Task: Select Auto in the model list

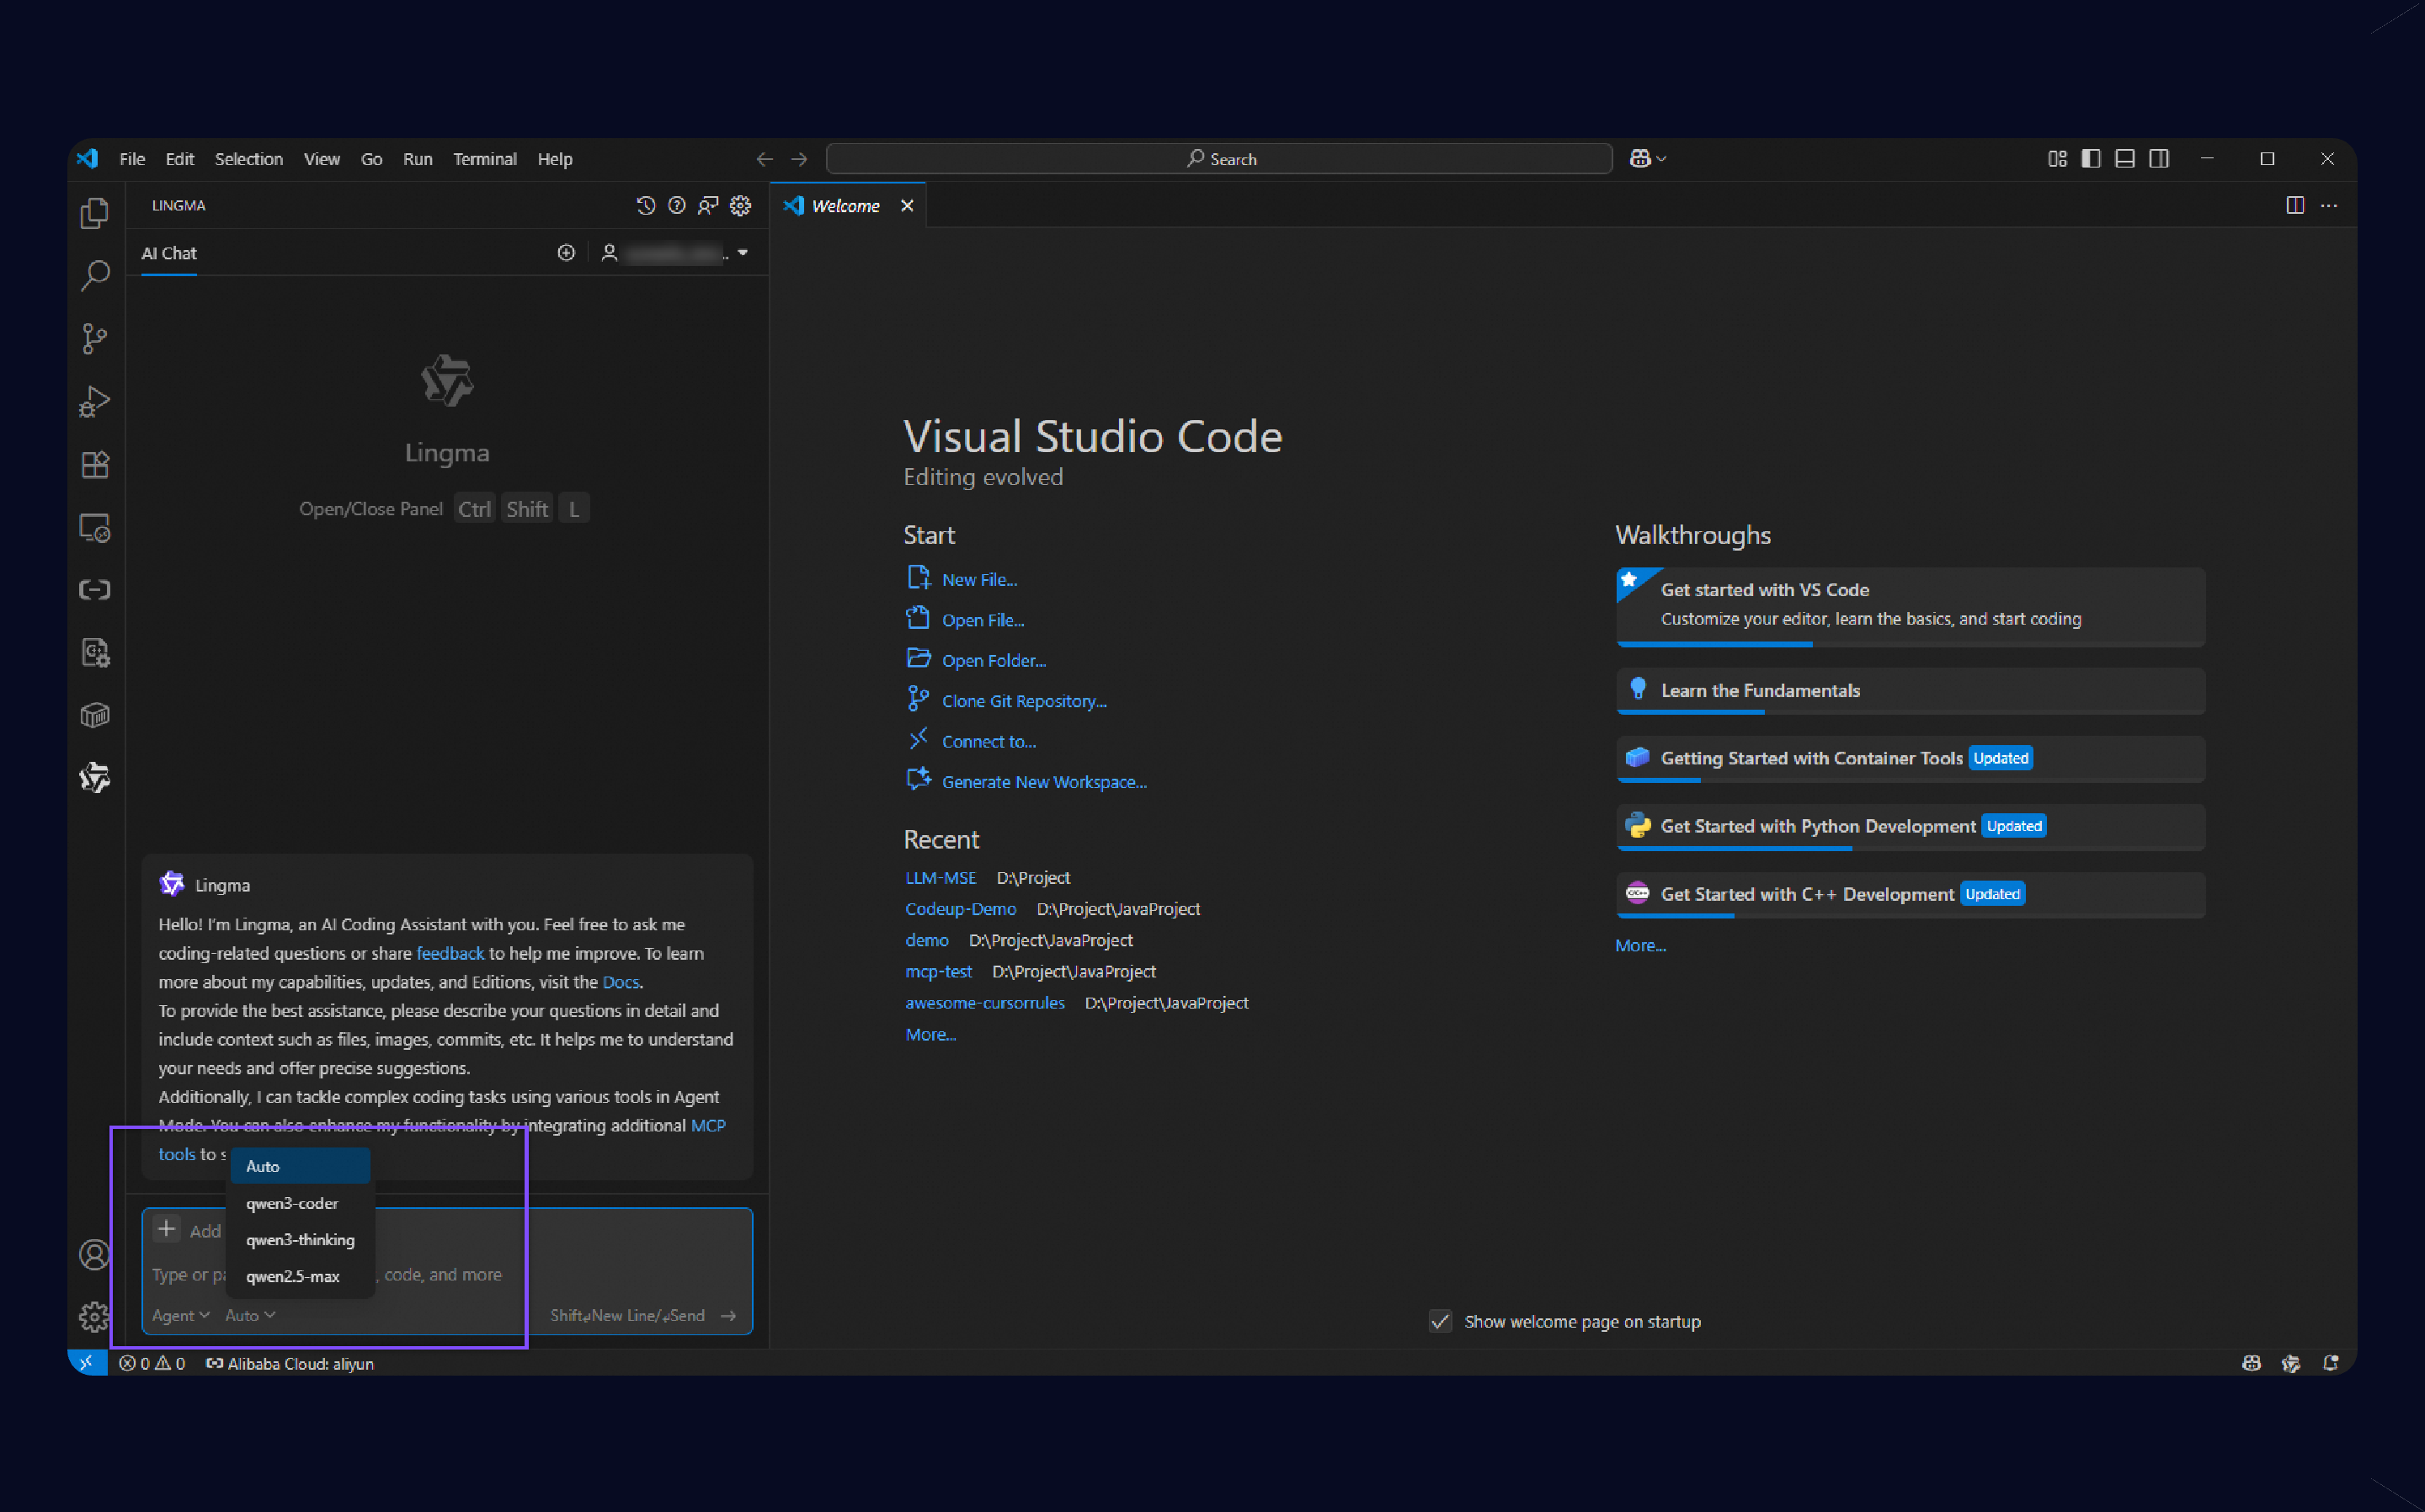Action: pyautogui.click(x=300, y=1166)
